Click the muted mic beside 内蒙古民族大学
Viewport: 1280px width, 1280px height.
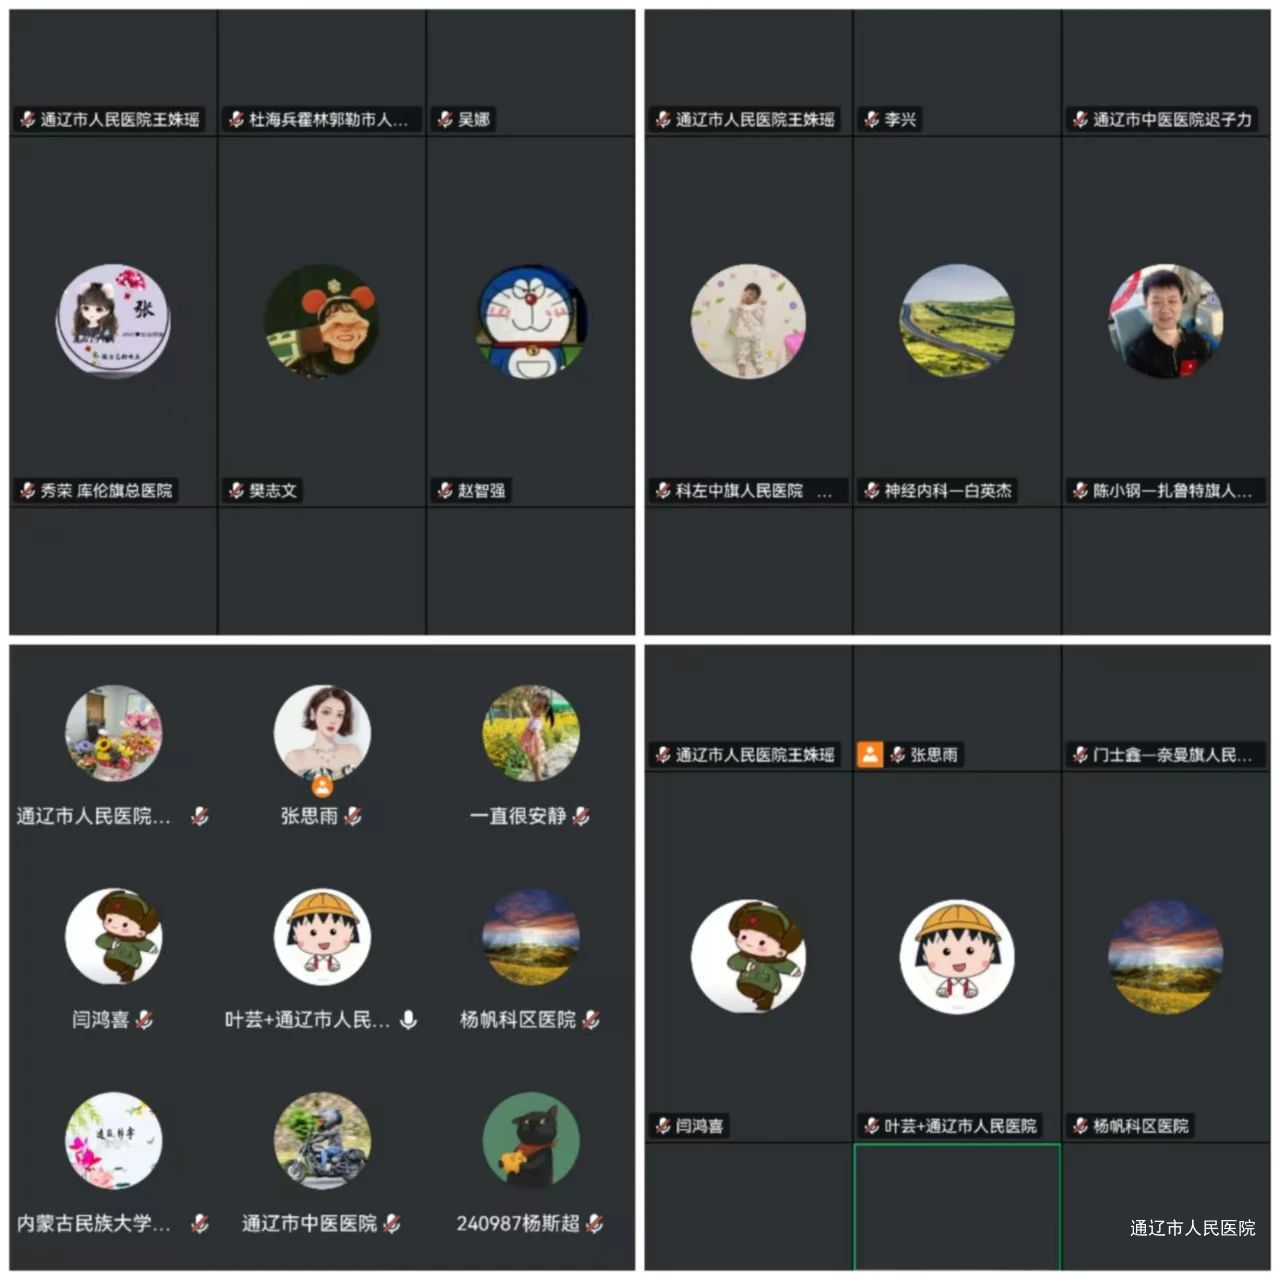click(x=200, y=1223)
